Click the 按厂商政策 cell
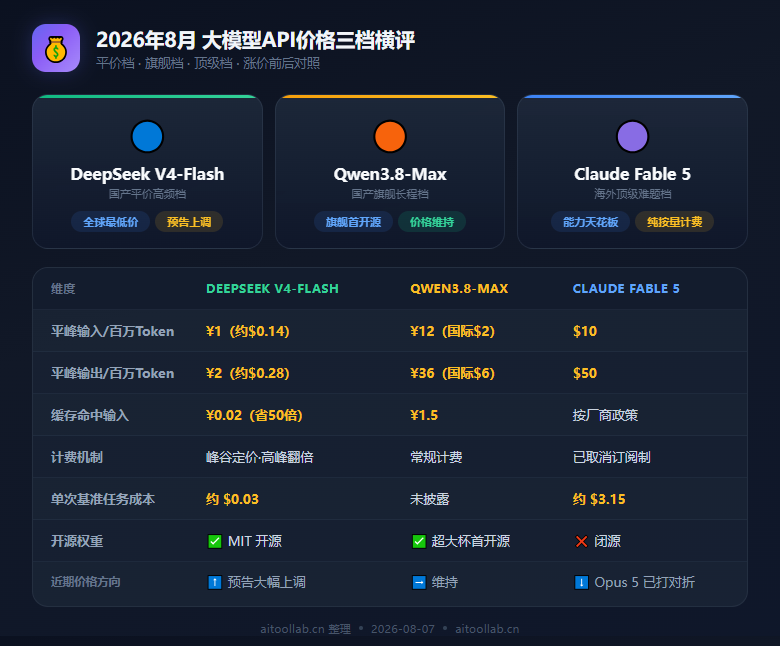This screenshot has width=780, height=646. pyautogui.click(x=605, y=415)
